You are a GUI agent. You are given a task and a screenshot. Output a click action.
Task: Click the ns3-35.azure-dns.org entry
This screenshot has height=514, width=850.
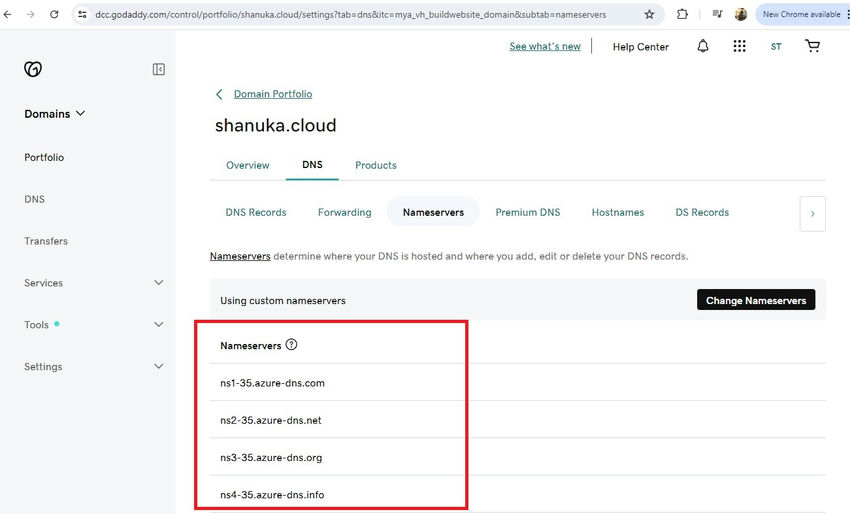click(271, 458)
